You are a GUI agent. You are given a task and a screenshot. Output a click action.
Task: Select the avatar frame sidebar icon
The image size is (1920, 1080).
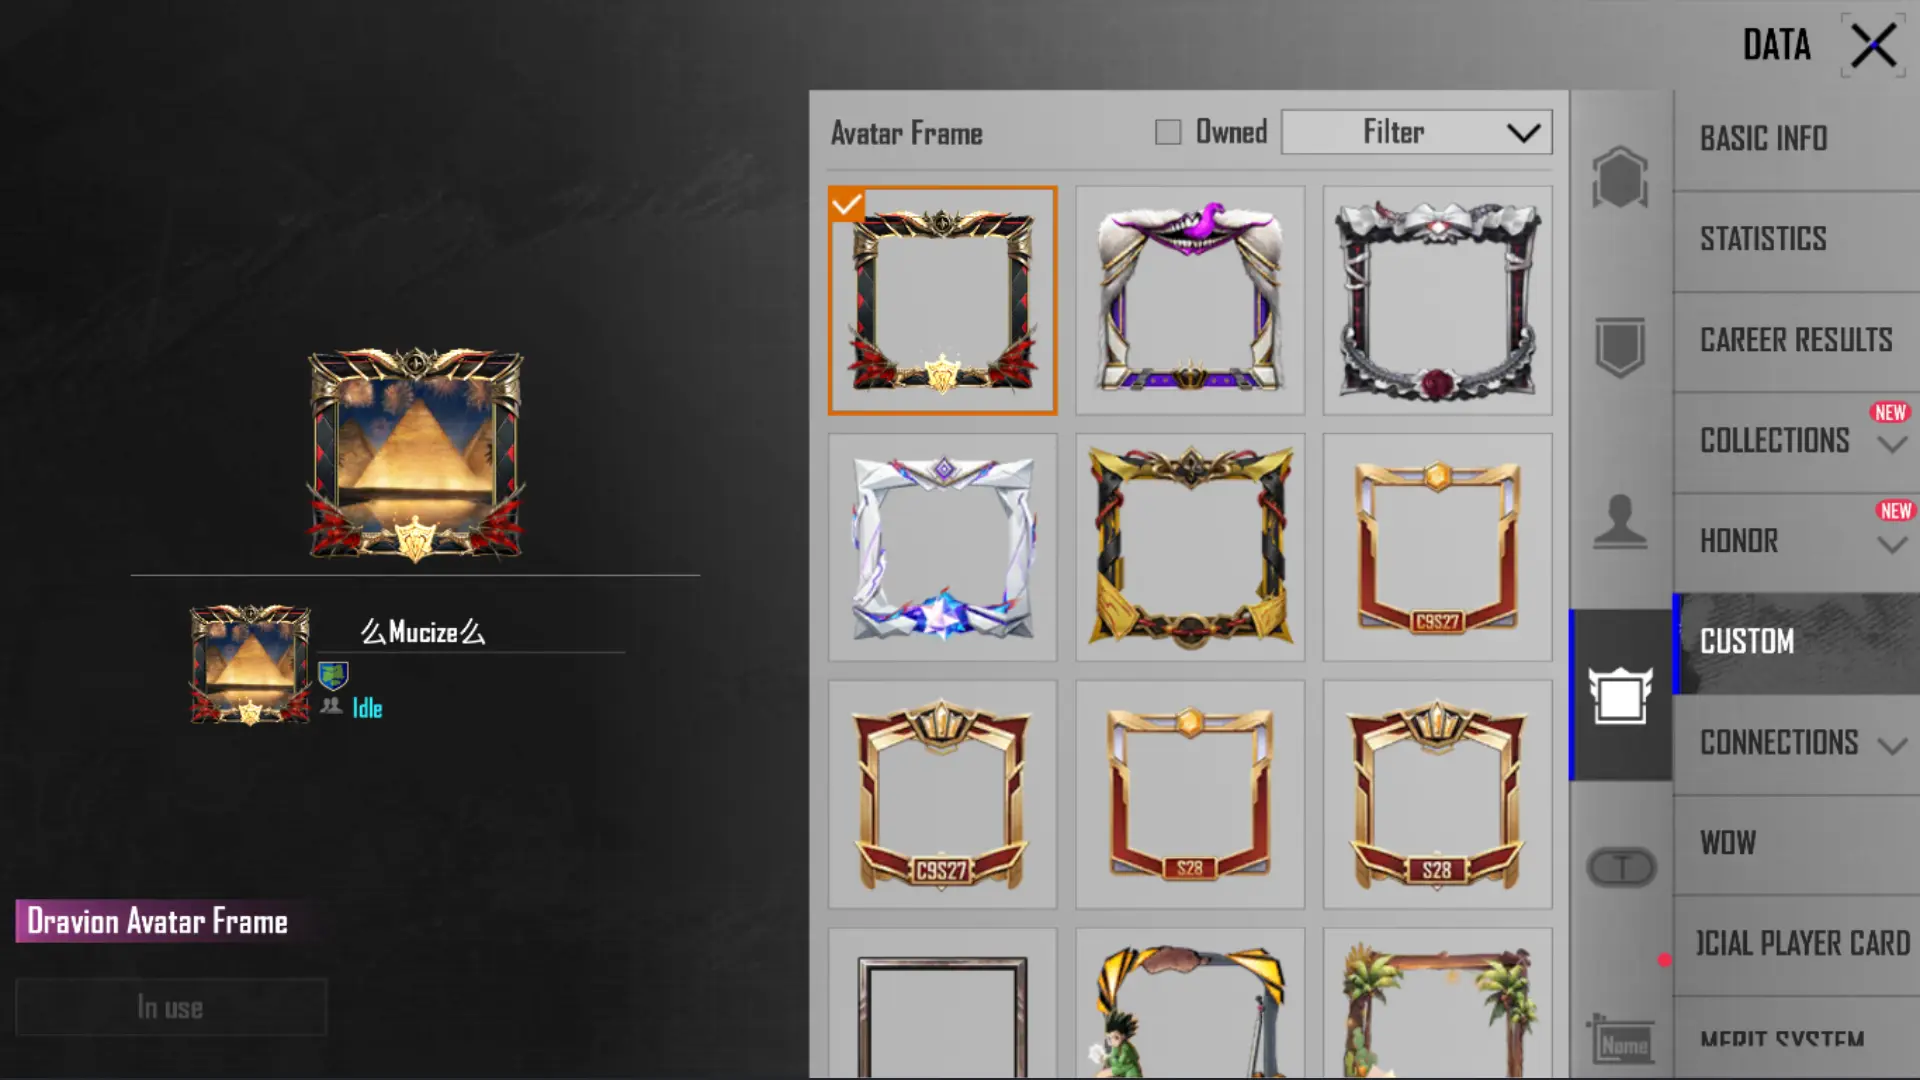1620,695
